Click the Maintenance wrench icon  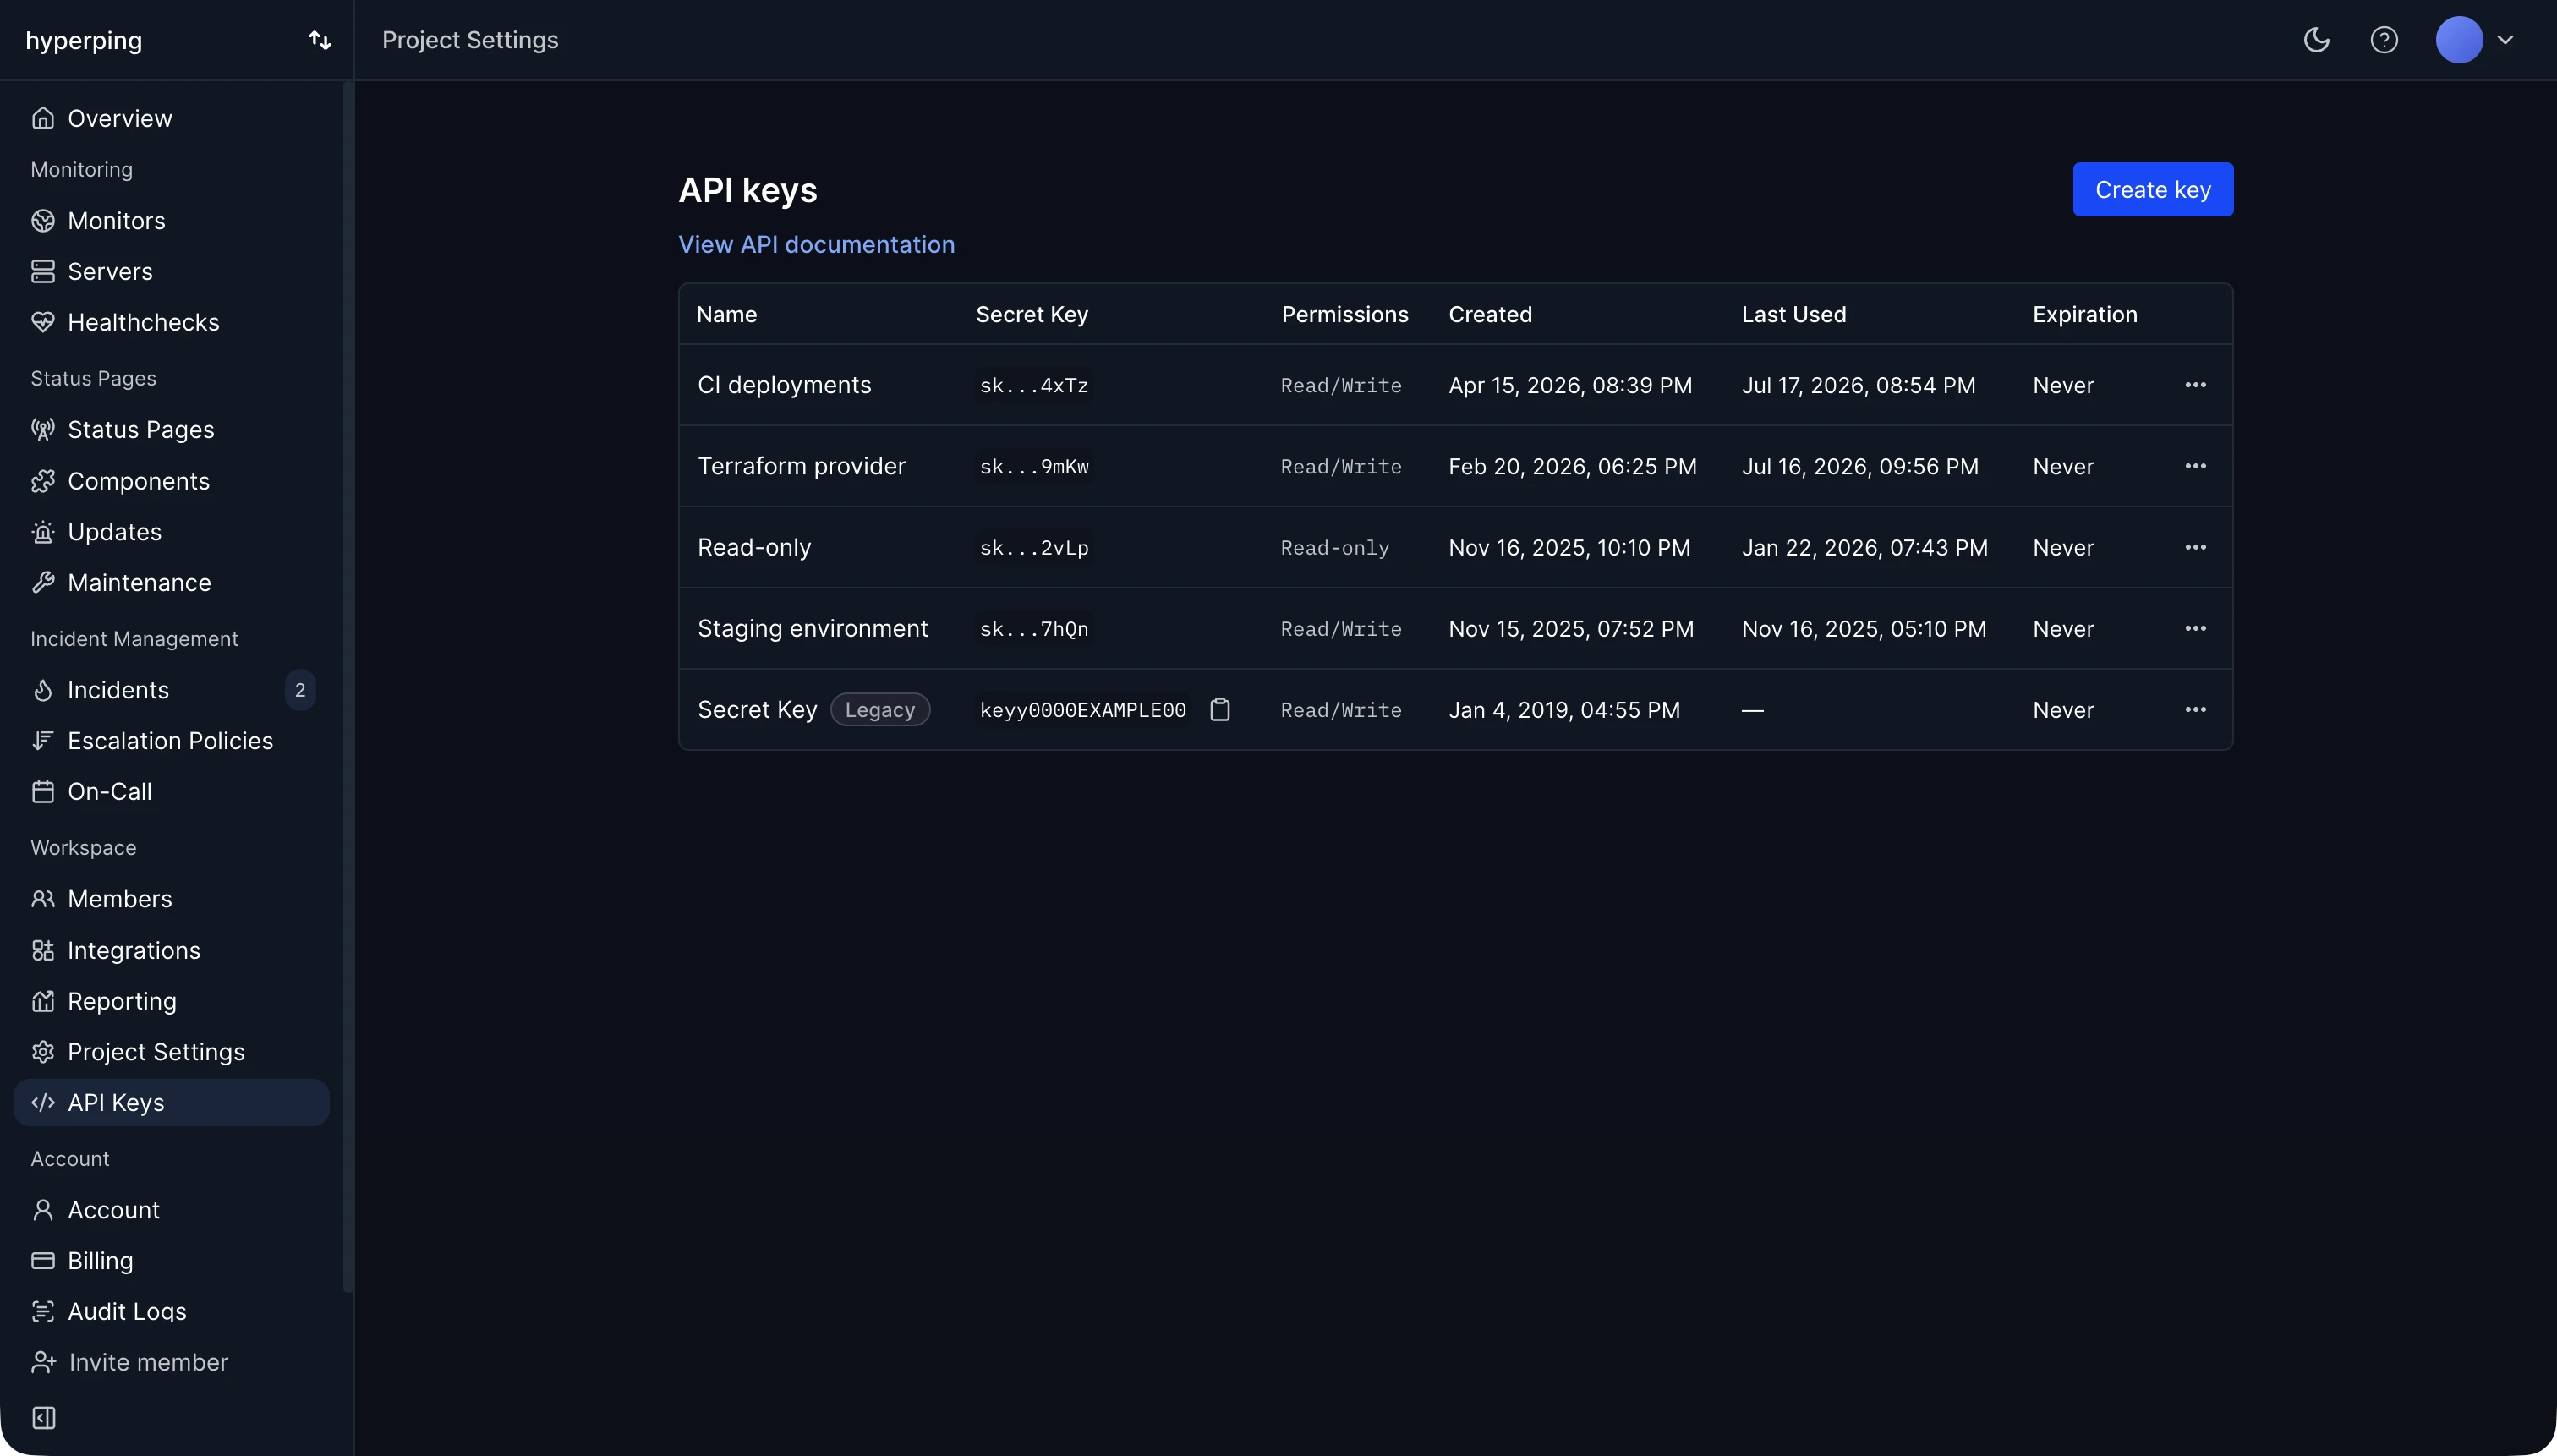pos(43,583)
